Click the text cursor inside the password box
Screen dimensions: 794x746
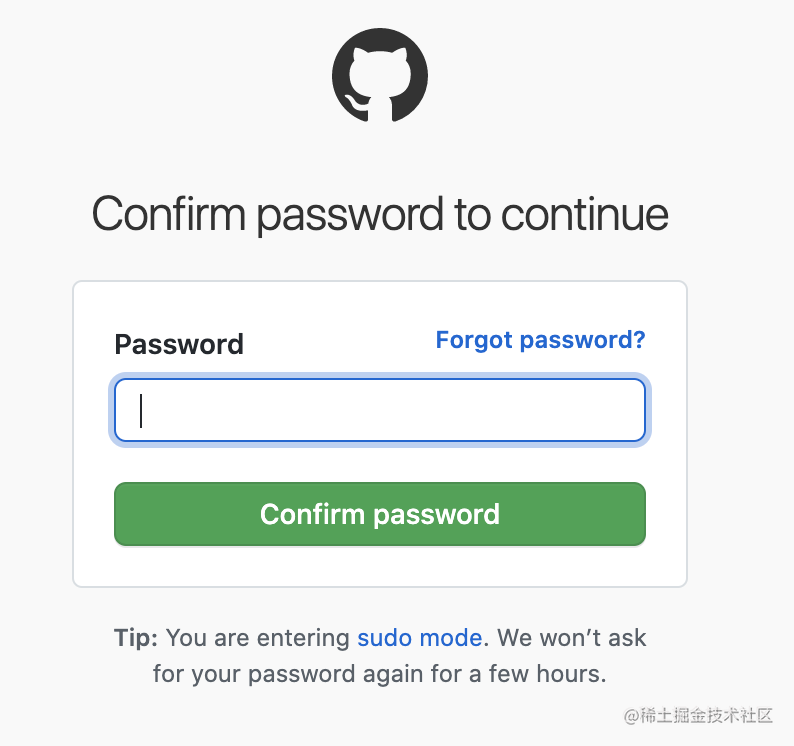click(141, 410)
